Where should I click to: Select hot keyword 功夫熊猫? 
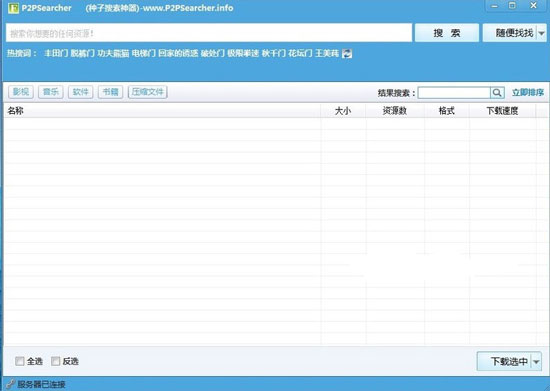[113, 53]
